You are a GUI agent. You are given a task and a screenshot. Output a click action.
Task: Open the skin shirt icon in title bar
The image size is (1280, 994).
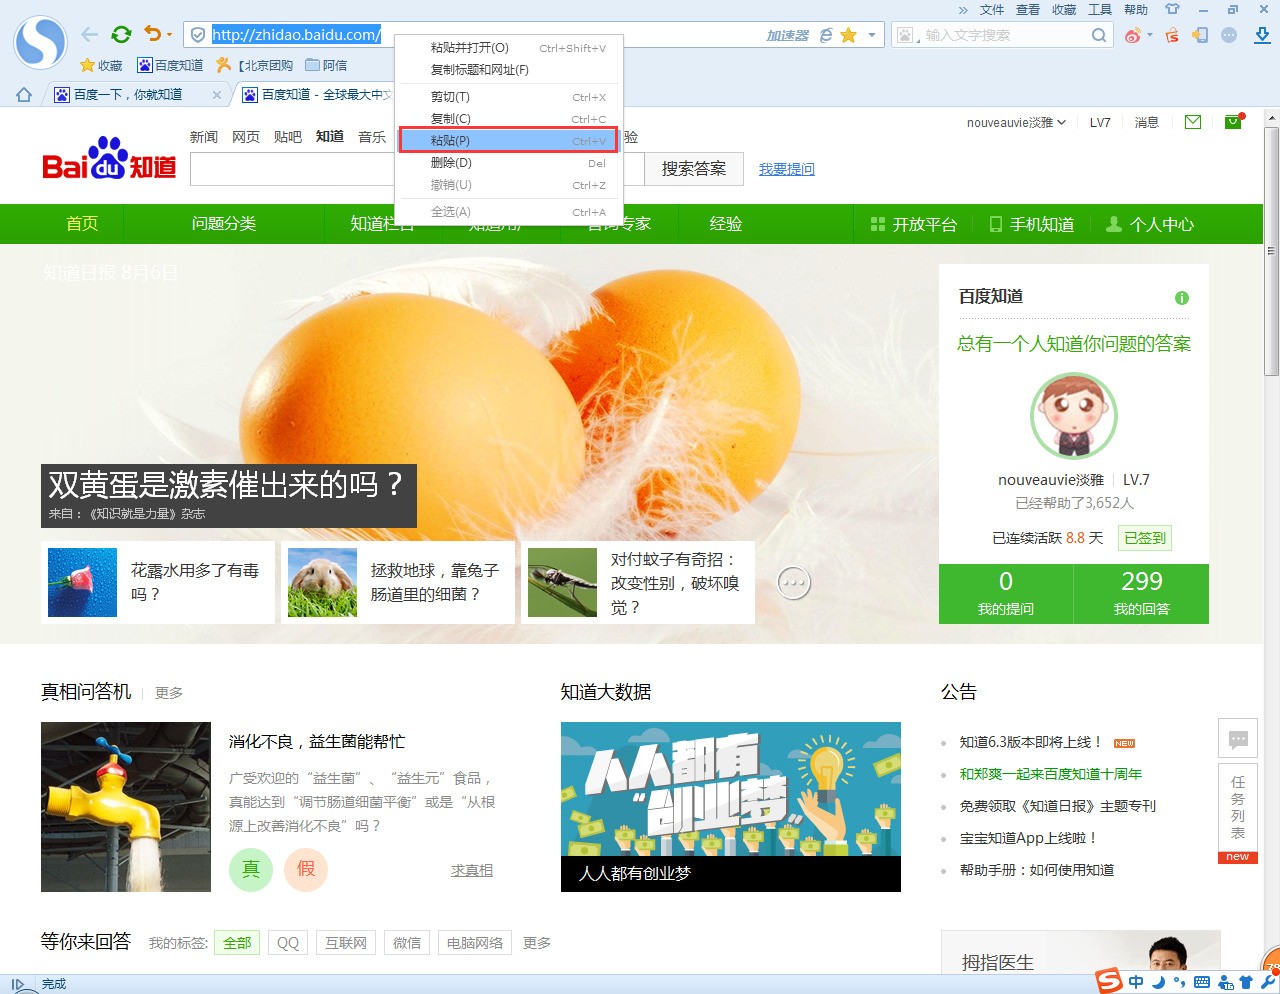tap(1172, 9)
